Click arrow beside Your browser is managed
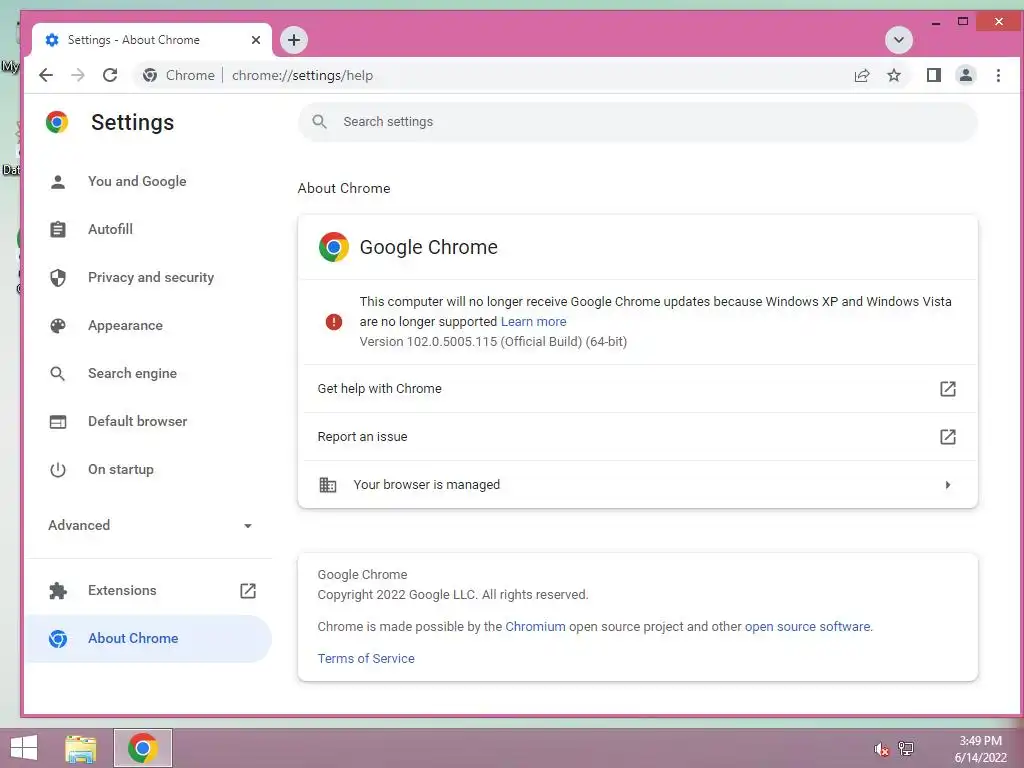This screenshot has width=1024, height=768. (948, 485)
